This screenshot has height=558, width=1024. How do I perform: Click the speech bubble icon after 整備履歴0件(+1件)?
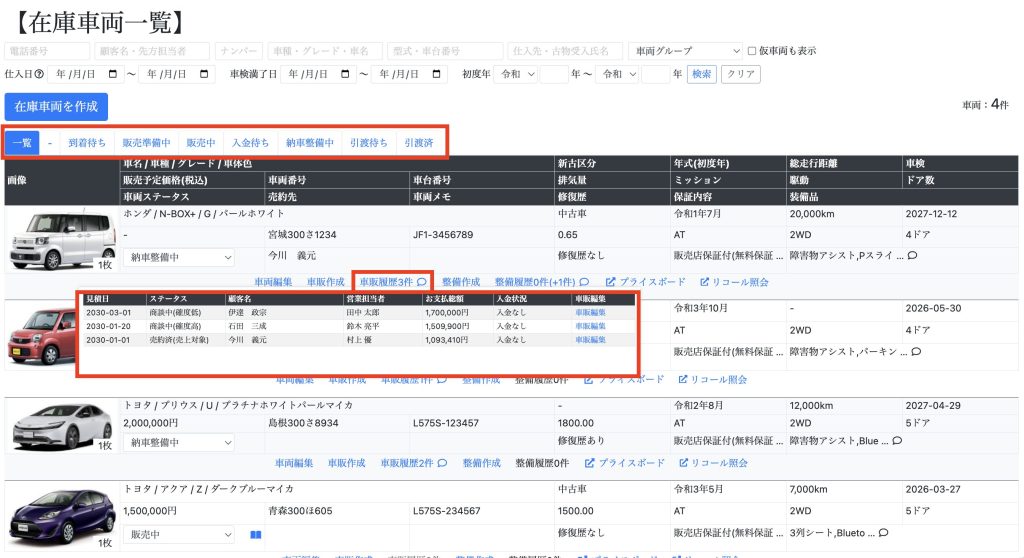pos(584,283)
